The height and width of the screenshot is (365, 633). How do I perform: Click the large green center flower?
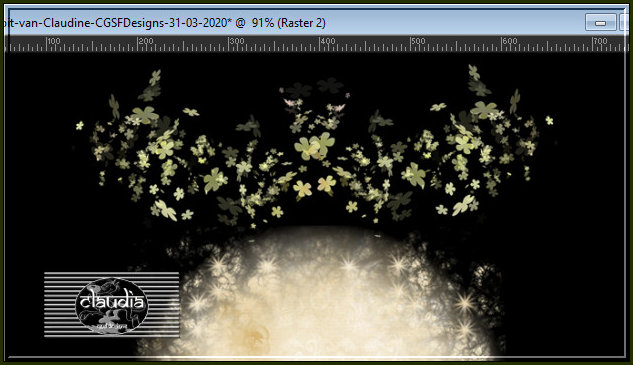coord(314,146)
